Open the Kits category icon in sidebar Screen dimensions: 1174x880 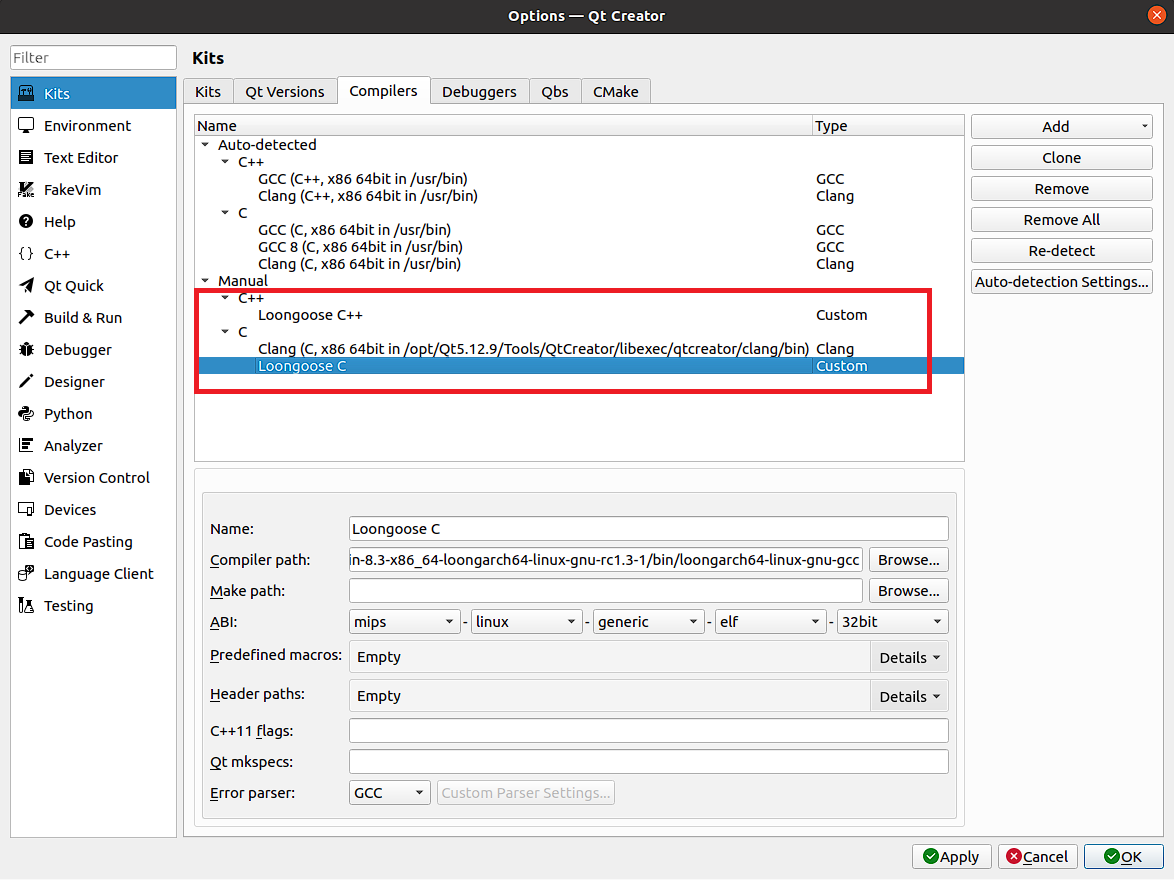(26, 93)
